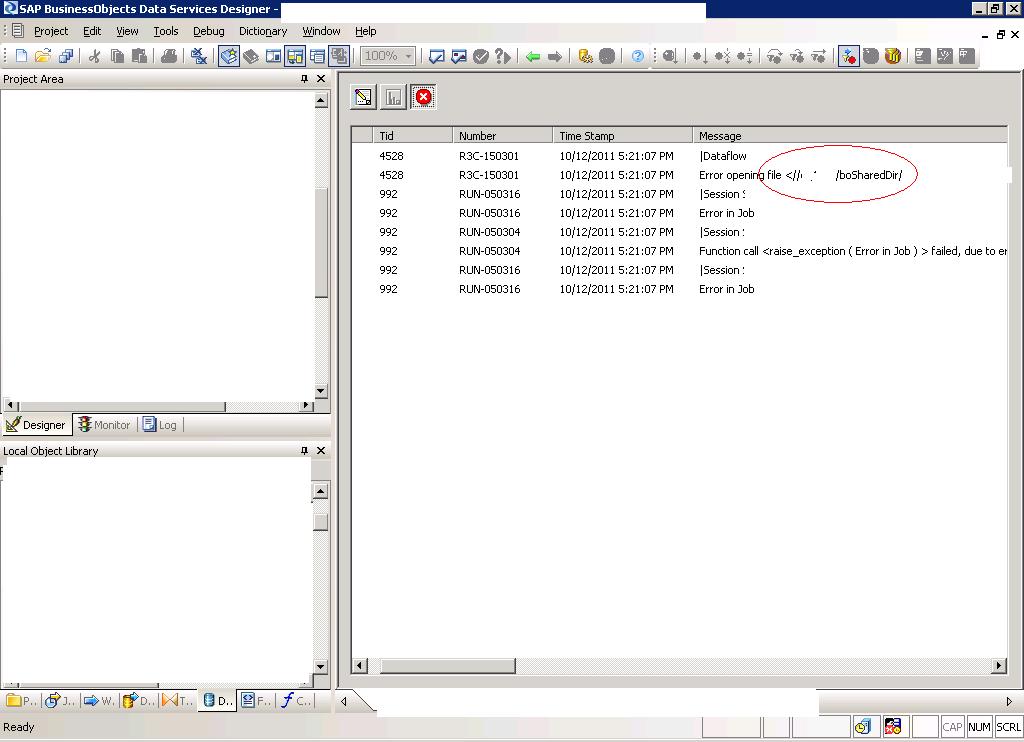Click the yellow funnel toolbar icon
This screenshot has width=1024, height=742.
[x=893, y=56]
